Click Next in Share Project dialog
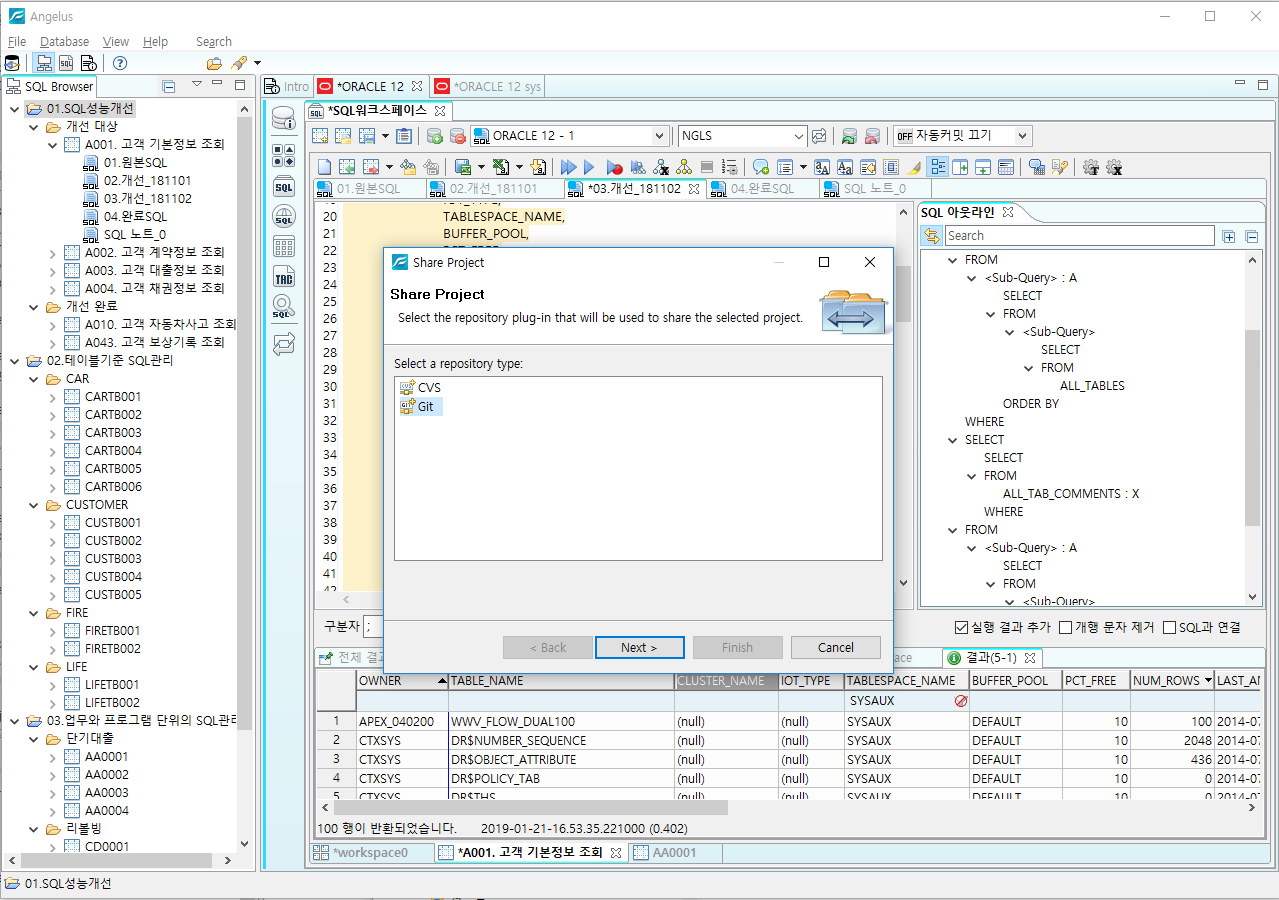The height and width of the screenshot is (900, 1279). point(639,647)
